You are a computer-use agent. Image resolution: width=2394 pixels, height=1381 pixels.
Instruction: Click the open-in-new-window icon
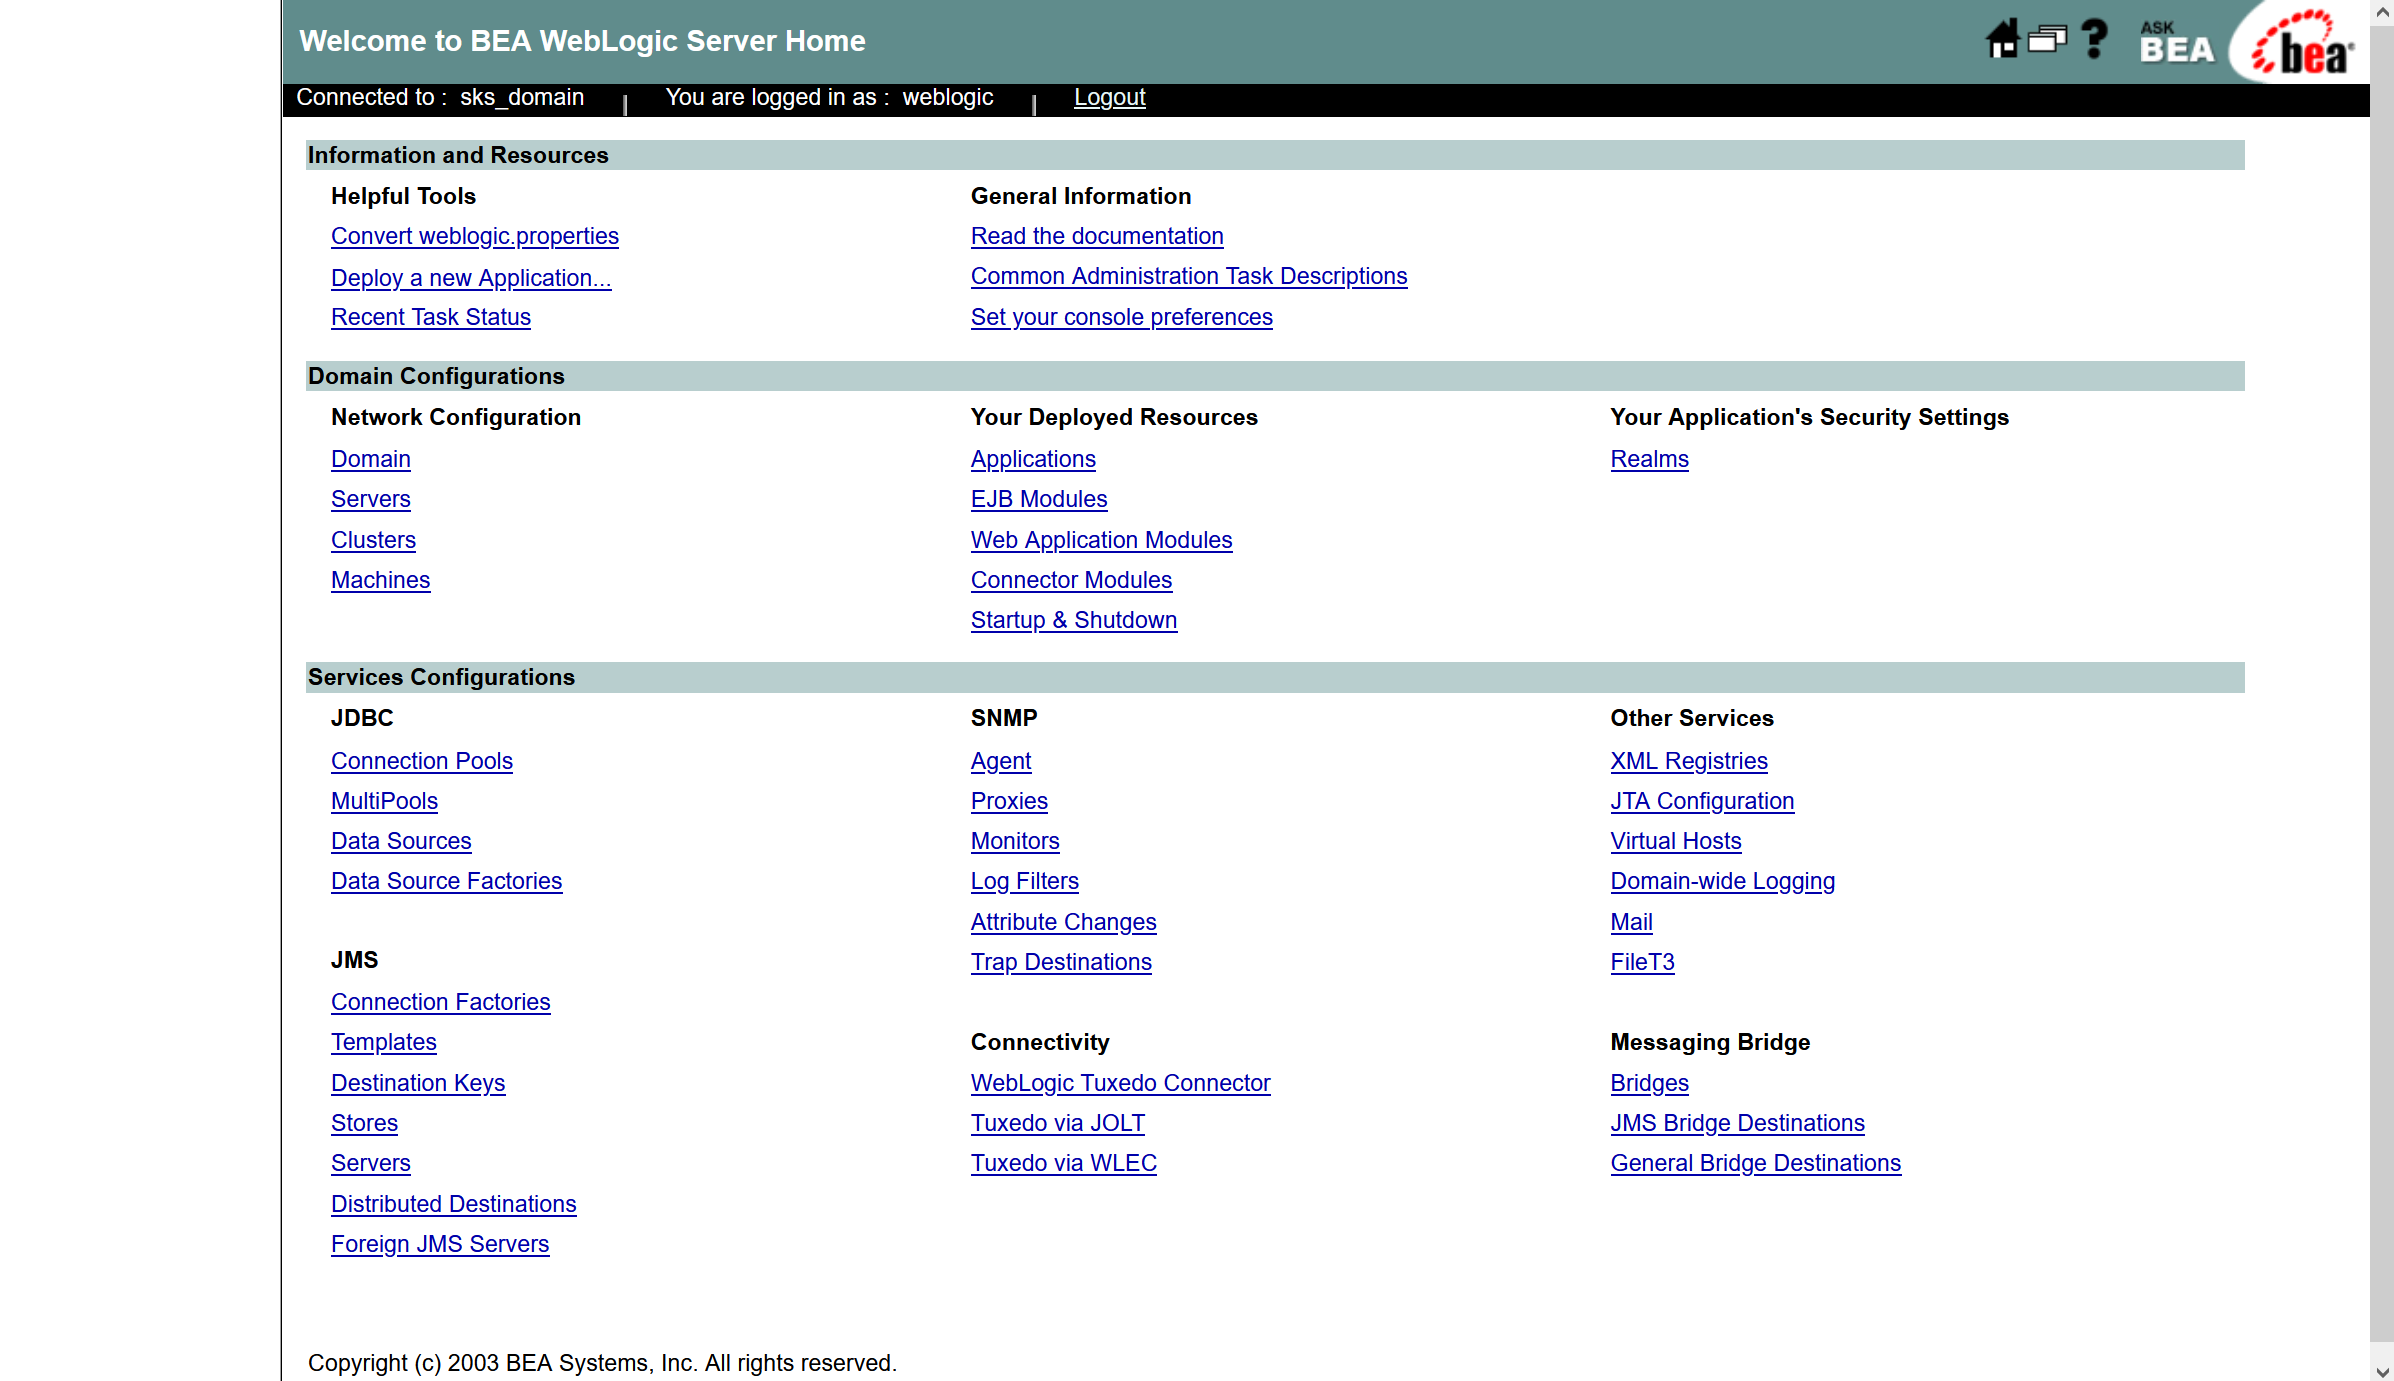coord(2047,40)
